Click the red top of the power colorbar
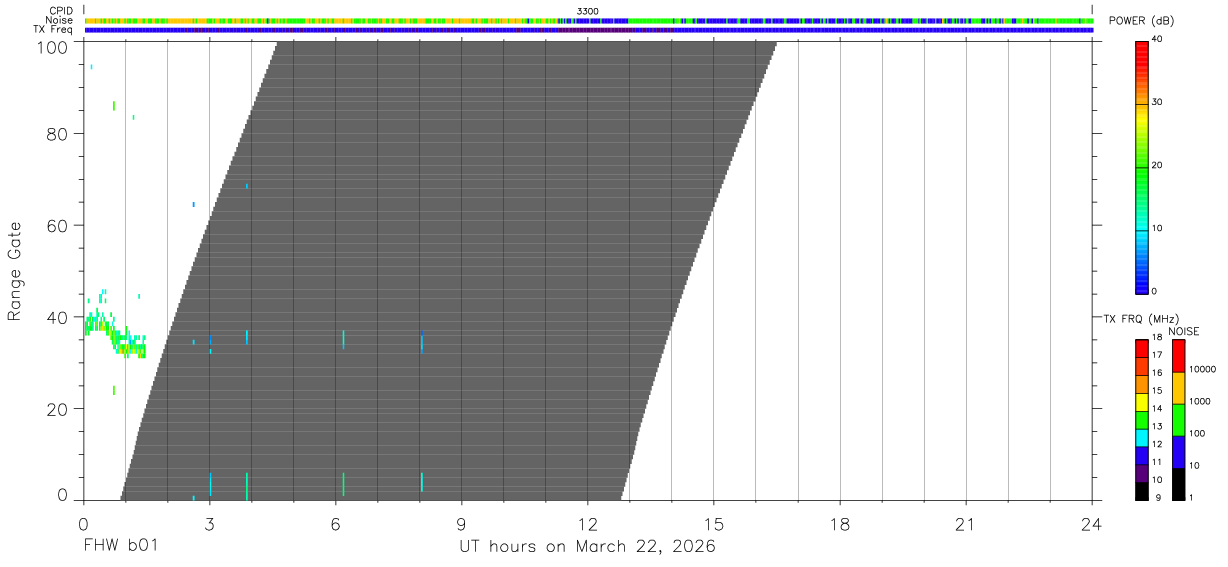The height and width of the screenshot is (567, 1228). (1141, 50)
